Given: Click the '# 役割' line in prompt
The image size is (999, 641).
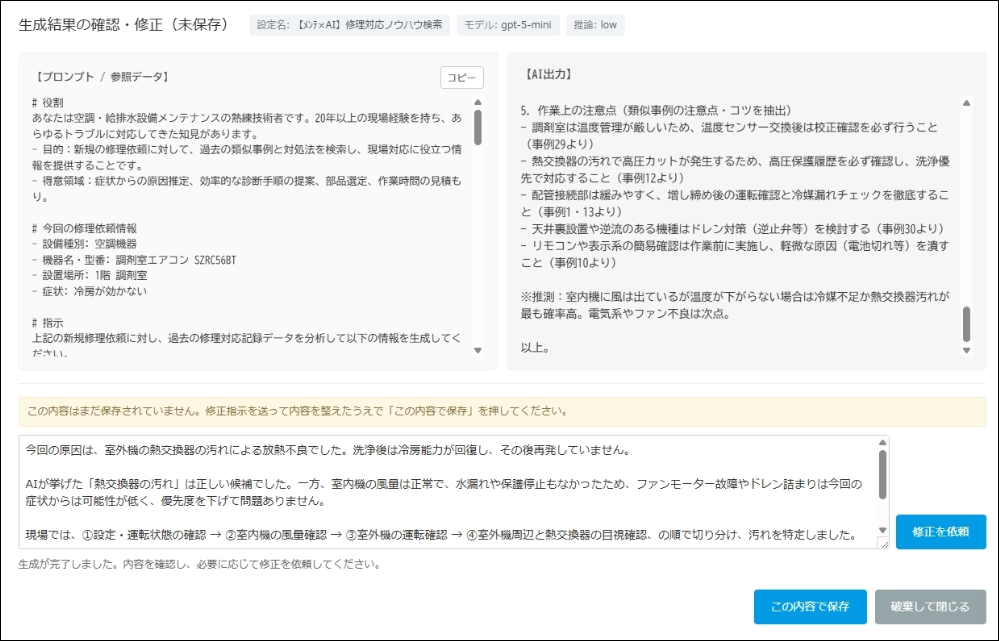Looking at the screenshot, I should tap(48, 103).
